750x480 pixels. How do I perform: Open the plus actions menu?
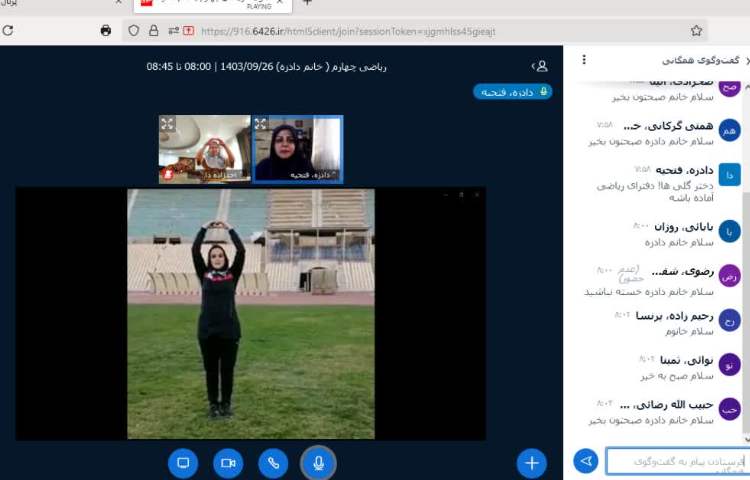pos(531,462)
